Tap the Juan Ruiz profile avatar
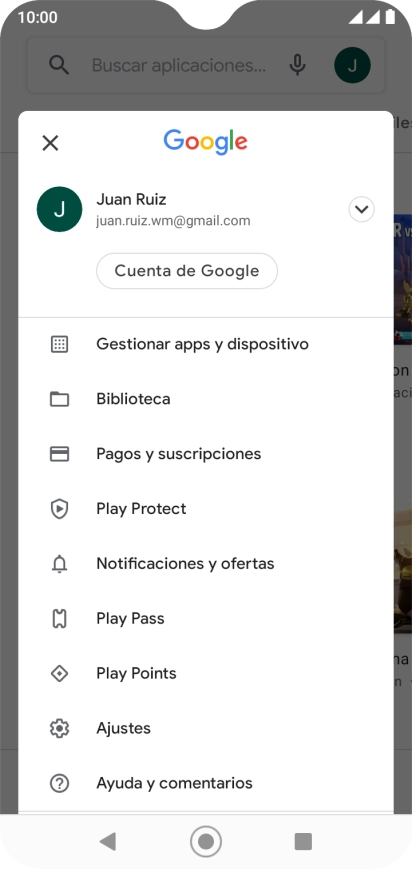412x869 pixels. click(x=59, y=209)
